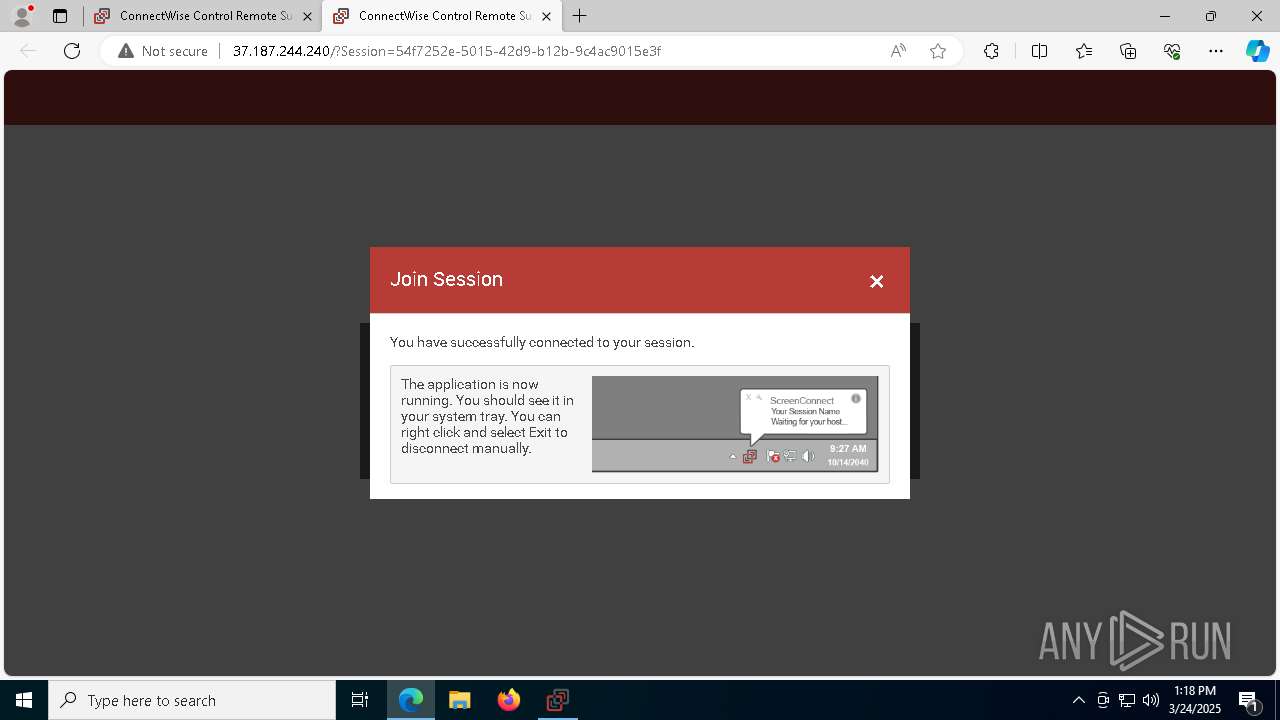1280x720 pixels.
Task: Click the browser profile avatar icon
Action: [22, 16]
